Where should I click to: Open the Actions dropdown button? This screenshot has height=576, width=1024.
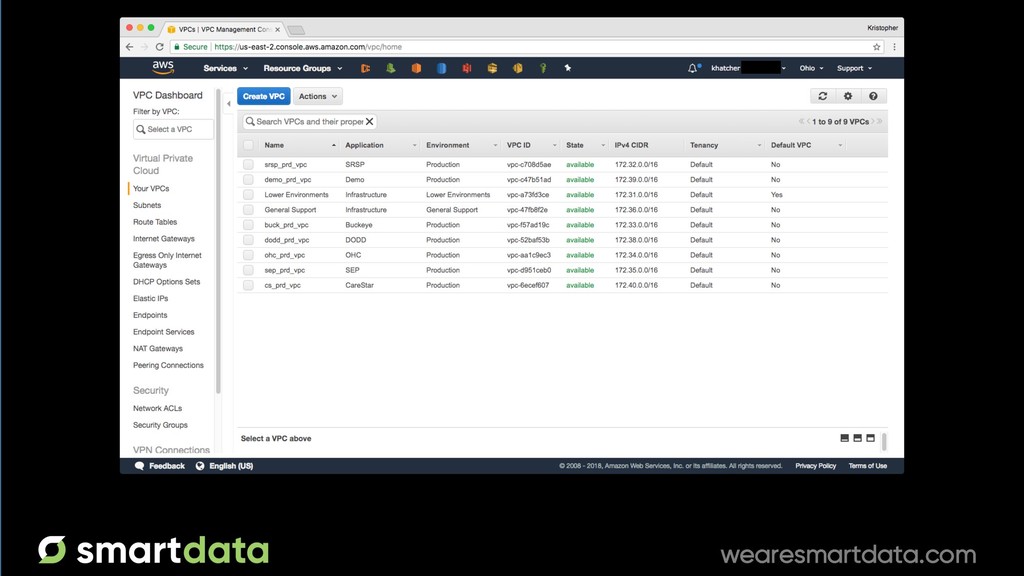317,96
